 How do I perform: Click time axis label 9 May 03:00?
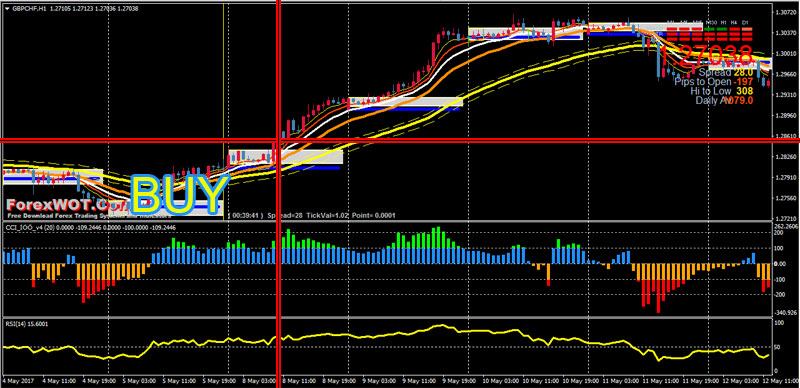coord(378,381)
